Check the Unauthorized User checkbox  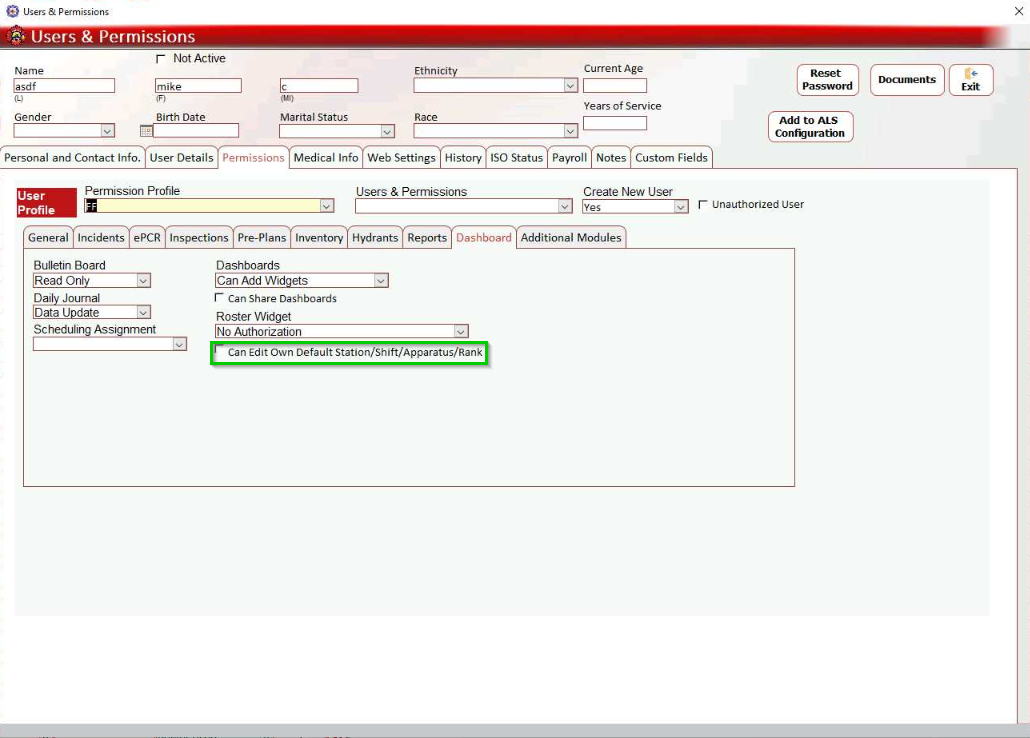pyautogui.click(x=703, y=205)
